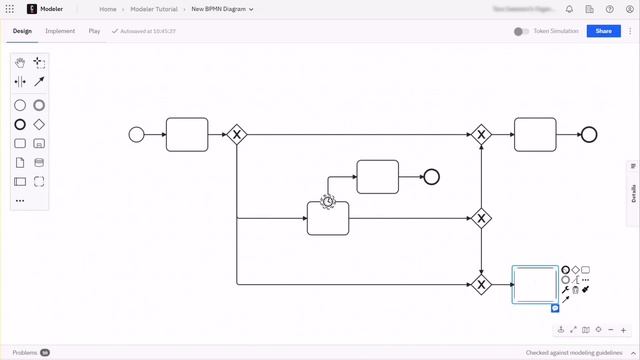Pick the group dashed box from palette
Screen dimensions: 640x360
39,182
